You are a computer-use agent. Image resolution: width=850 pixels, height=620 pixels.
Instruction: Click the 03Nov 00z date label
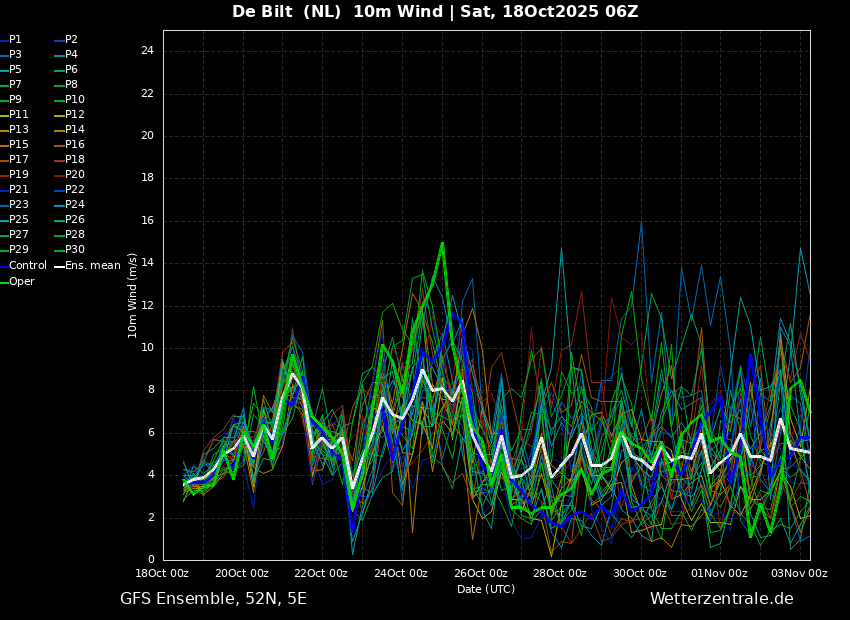tap(801, 573)
